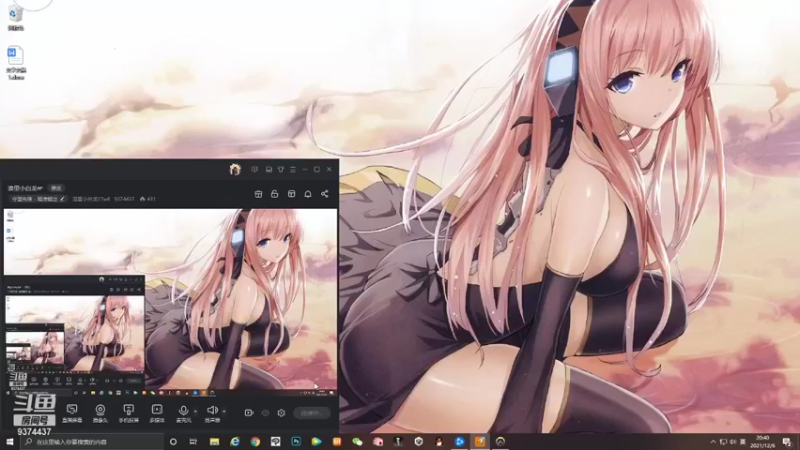Edit the stream title with pencil icon
The height and width of the screenshot is (450, 800).
(62, 199)
